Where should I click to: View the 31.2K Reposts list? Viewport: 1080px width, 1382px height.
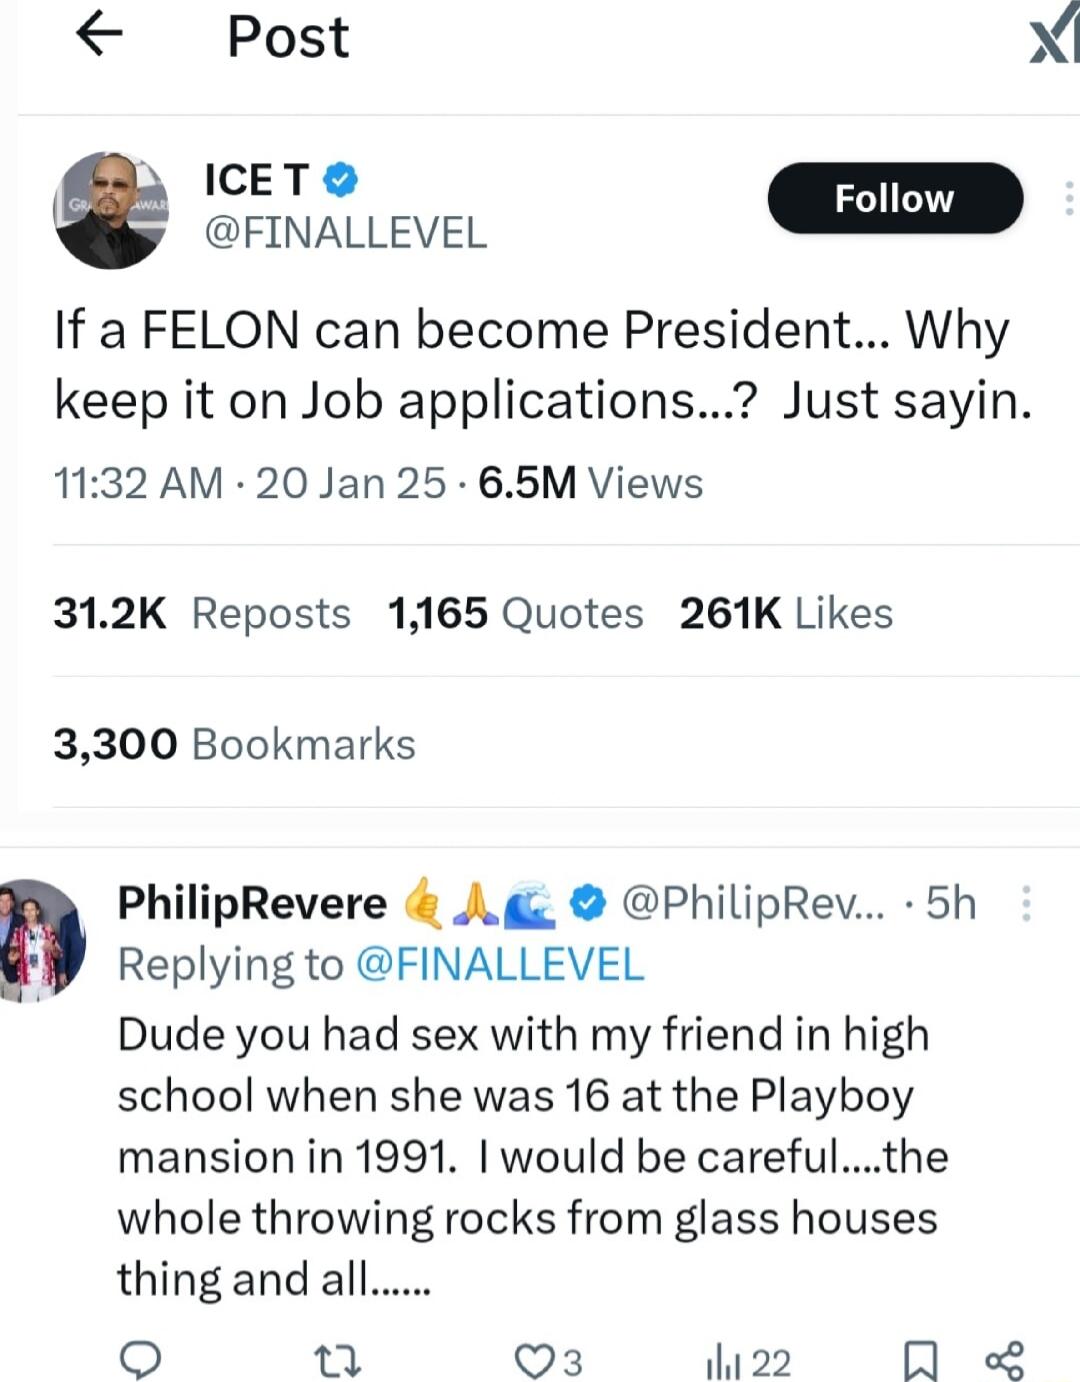pyautogui.click(x=202, y=613)
